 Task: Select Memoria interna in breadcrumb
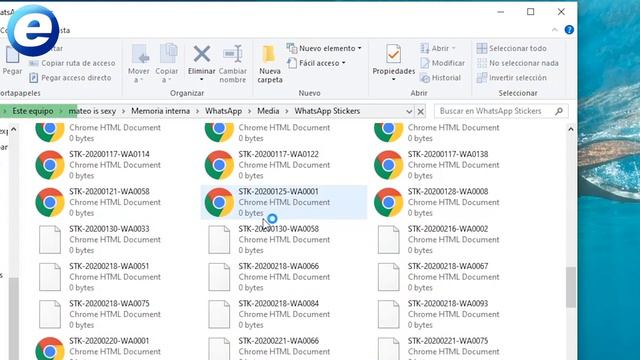[x=160, y=111]
